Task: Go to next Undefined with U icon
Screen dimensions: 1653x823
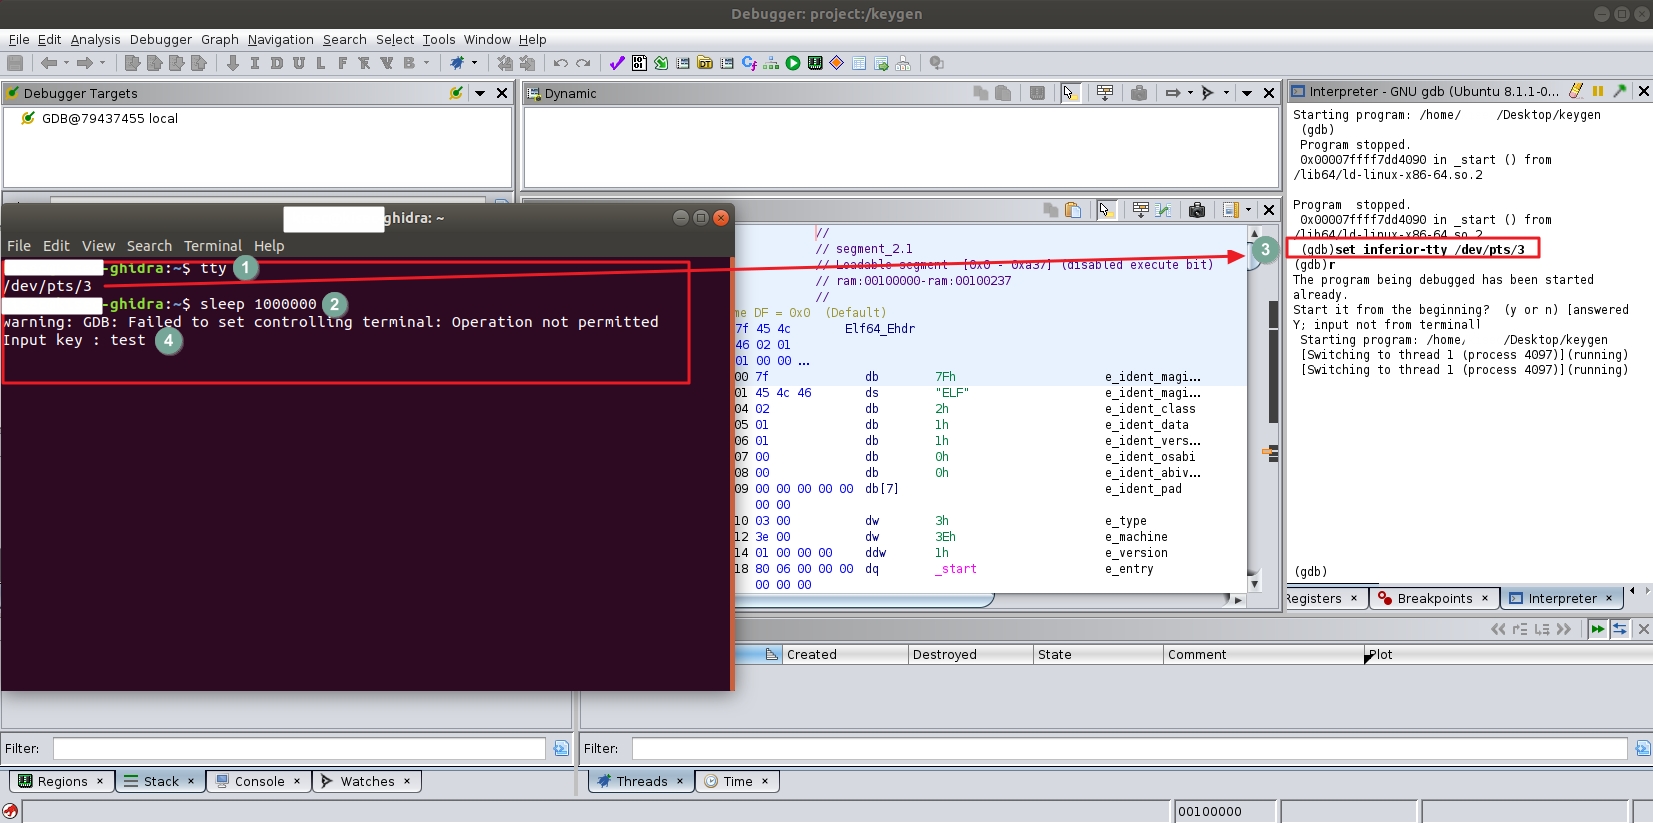Action: [x=299, y=63]
